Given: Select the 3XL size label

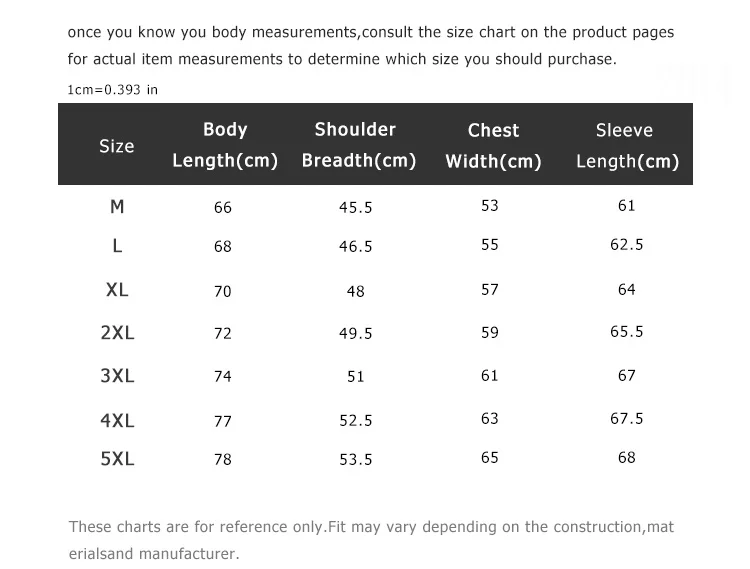Looking at the screenshot, I should (117, 376).
